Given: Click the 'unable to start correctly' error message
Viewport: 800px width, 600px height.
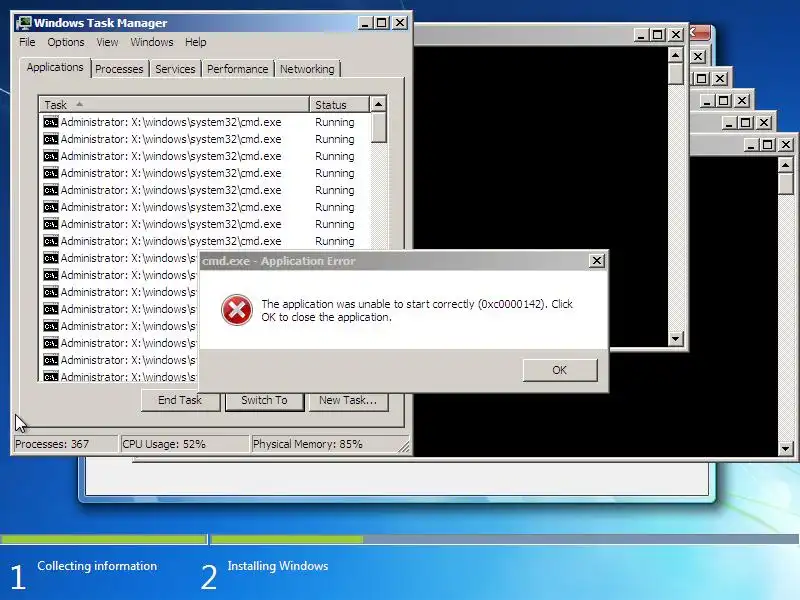Looking at the screenshot, I should coord(417,310).
